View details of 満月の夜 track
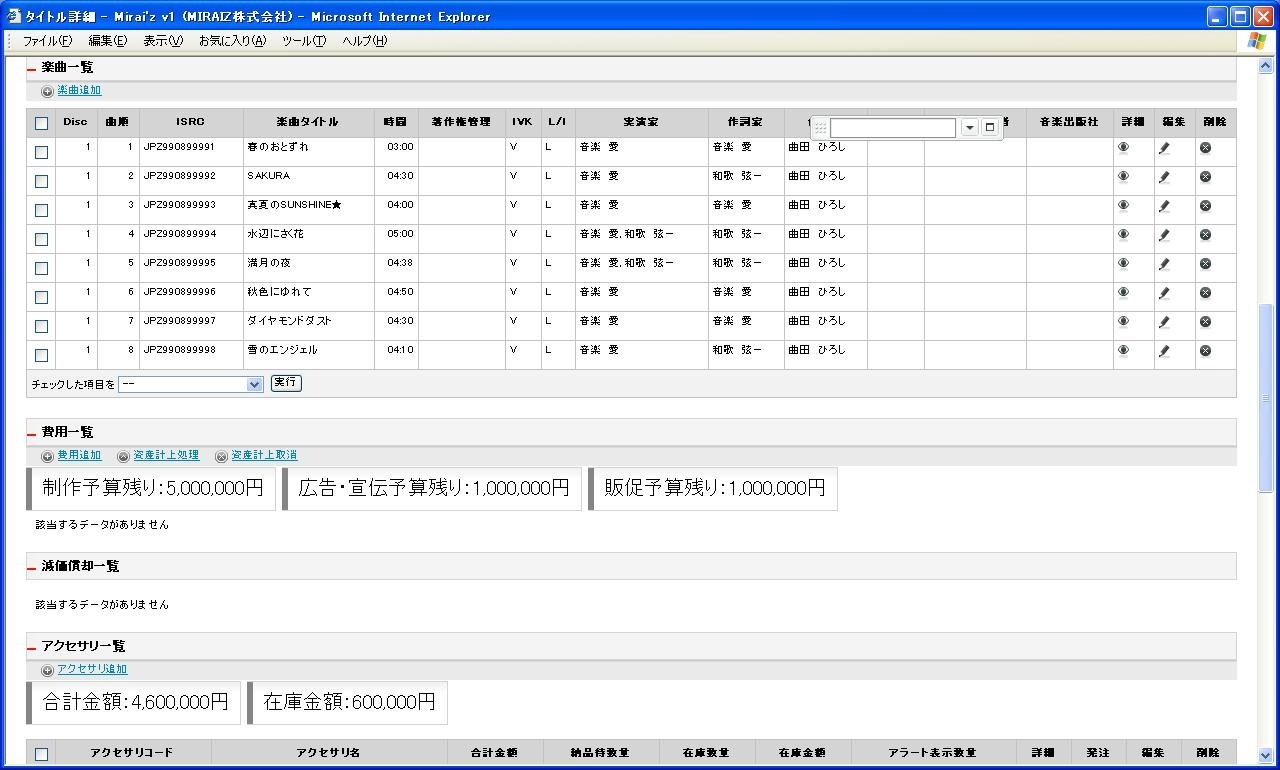This screenshot has width=1280, height=770. pos(1123,264)
